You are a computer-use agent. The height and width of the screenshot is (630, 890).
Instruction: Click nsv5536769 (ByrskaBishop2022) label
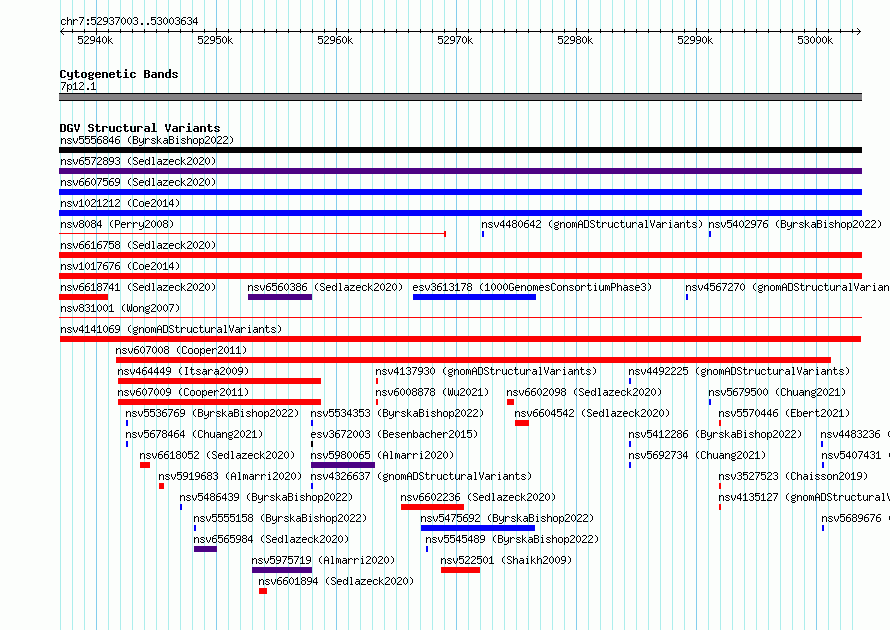pyautogui.click(x=212, y=413)
